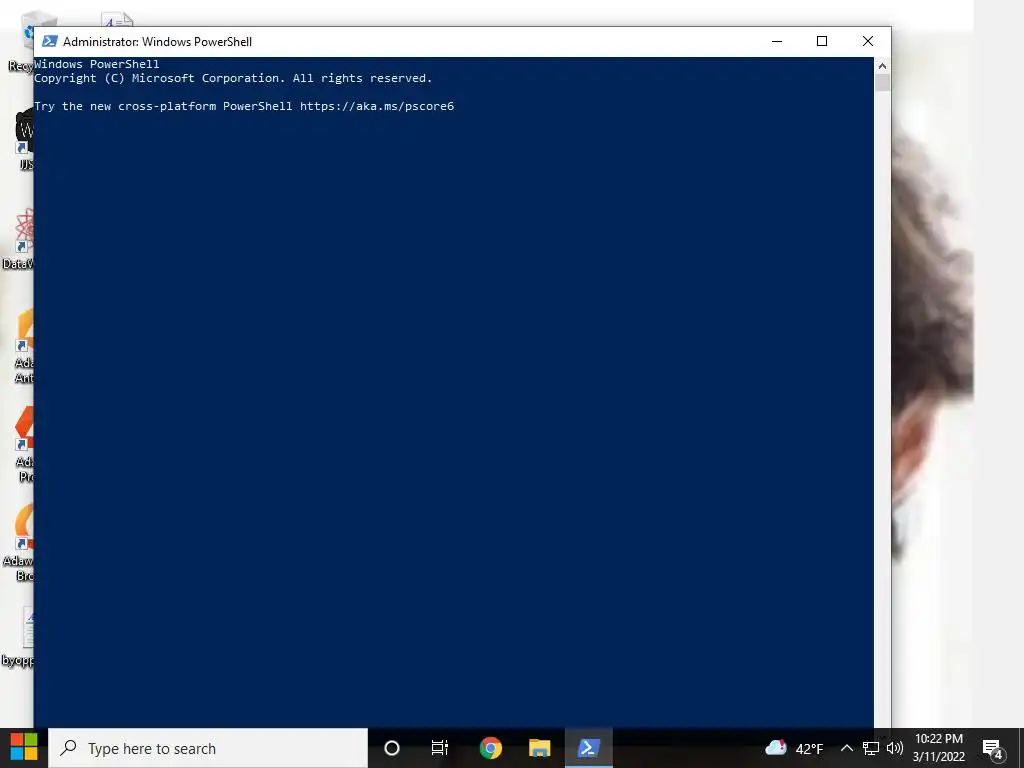Click the 3/11/2022 date in the taskbar
The image size is (1024, 768).
(938, 757)
